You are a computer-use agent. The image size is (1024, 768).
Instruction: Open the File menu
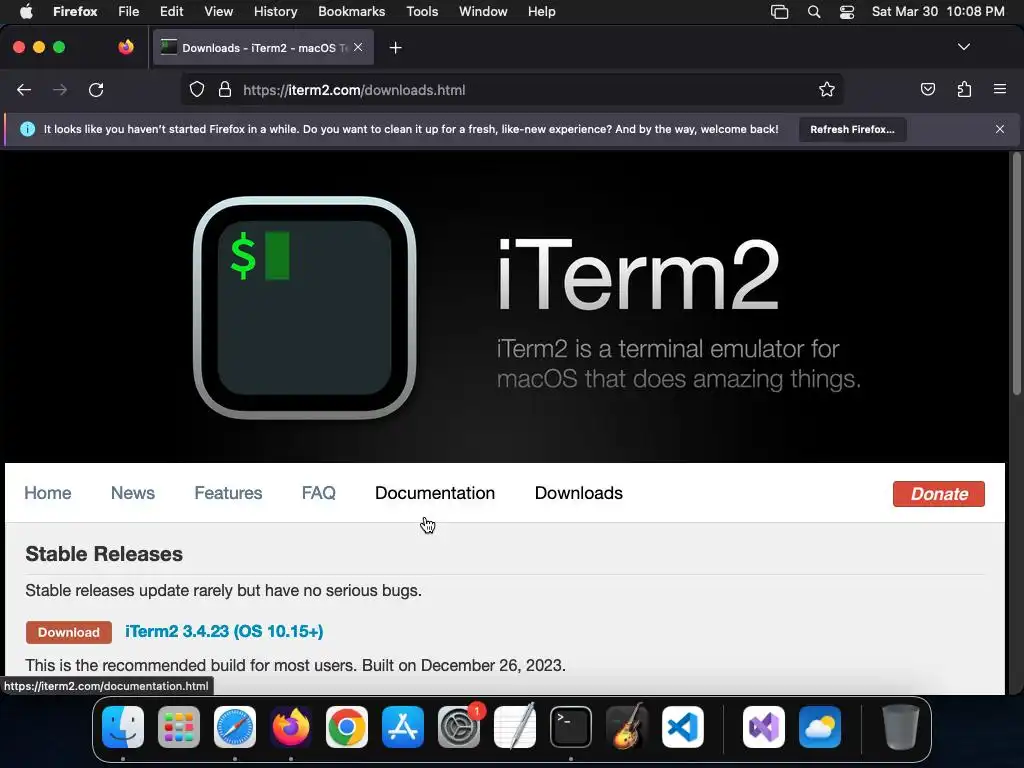click(x=128, y=11)
